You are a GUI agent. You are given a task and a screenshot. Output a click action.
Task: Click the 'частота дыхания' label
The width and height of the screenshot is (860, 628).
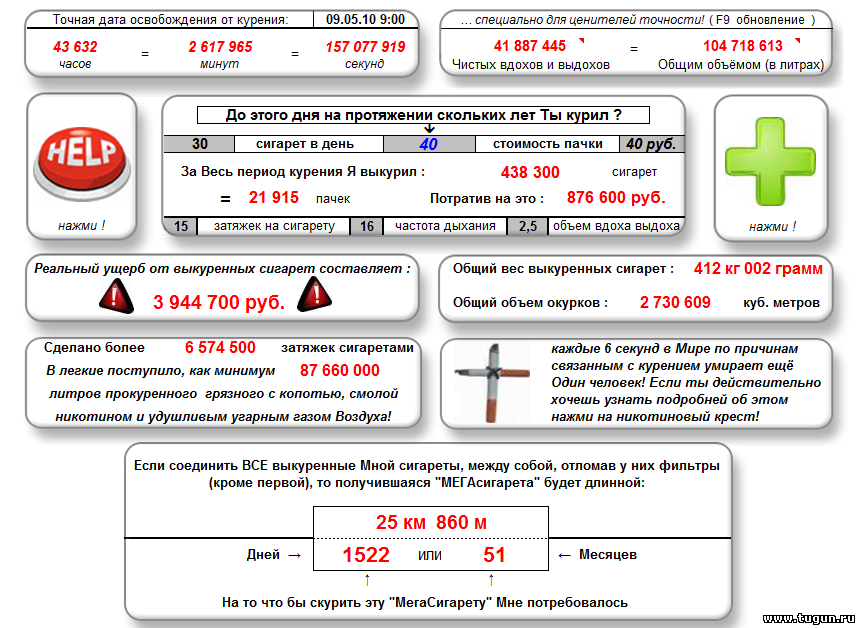pos(445,226)
